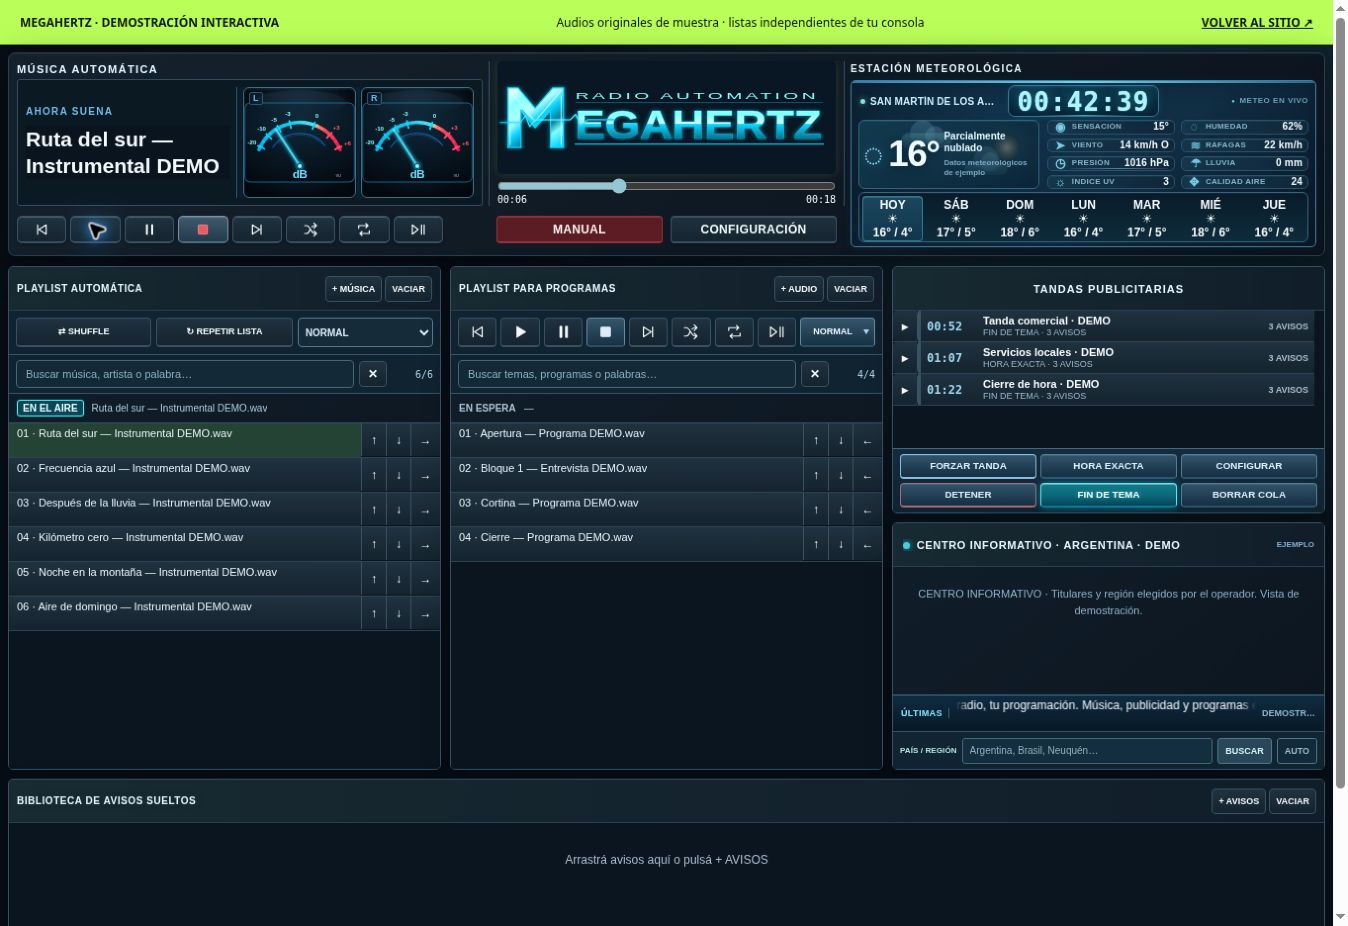This screenshot has height=926, width=1348.
Task: Toggle repeat icon in Música Automática transport
Action: [x=364, y=230]
